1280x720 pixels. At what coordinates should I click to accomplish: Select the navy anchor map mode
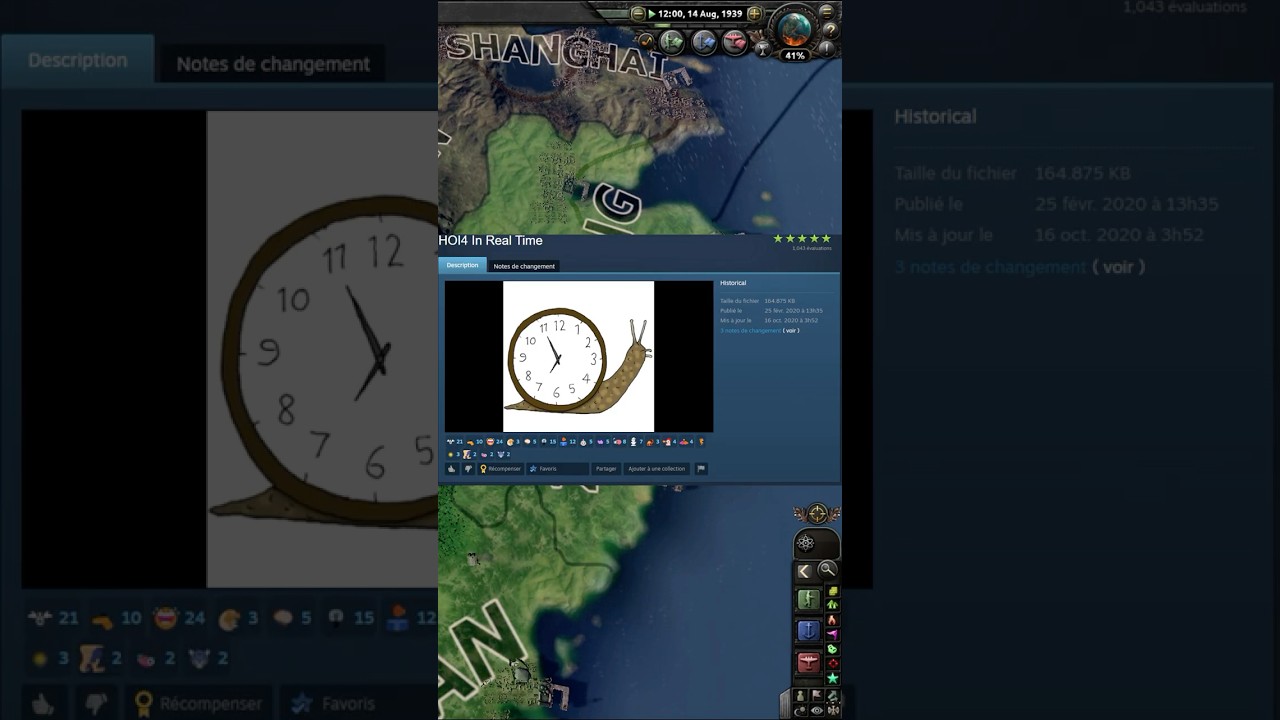[x=809, y=630]
